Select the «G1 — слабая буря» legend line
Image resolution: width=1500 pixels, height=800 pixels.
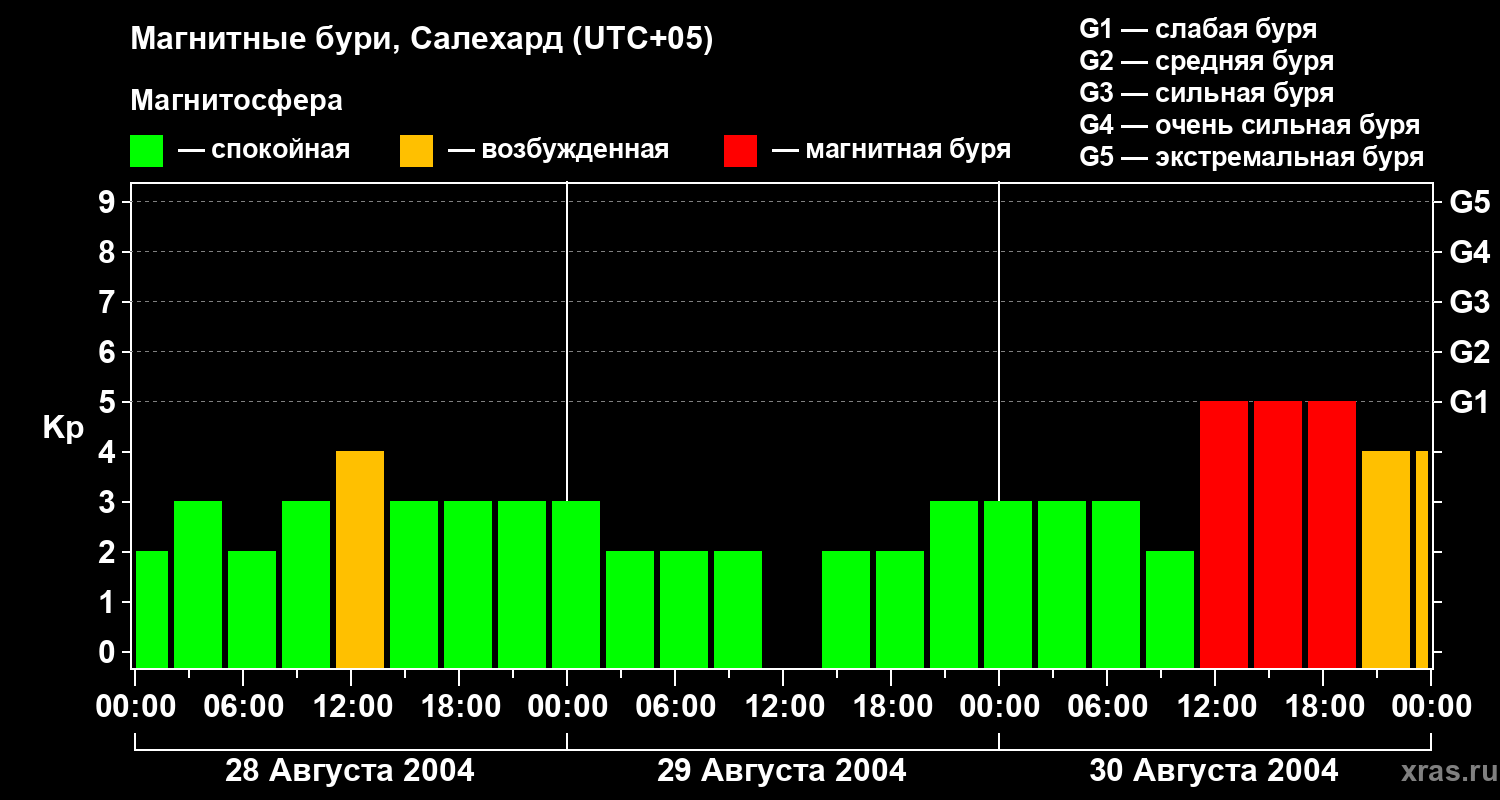1198,29
